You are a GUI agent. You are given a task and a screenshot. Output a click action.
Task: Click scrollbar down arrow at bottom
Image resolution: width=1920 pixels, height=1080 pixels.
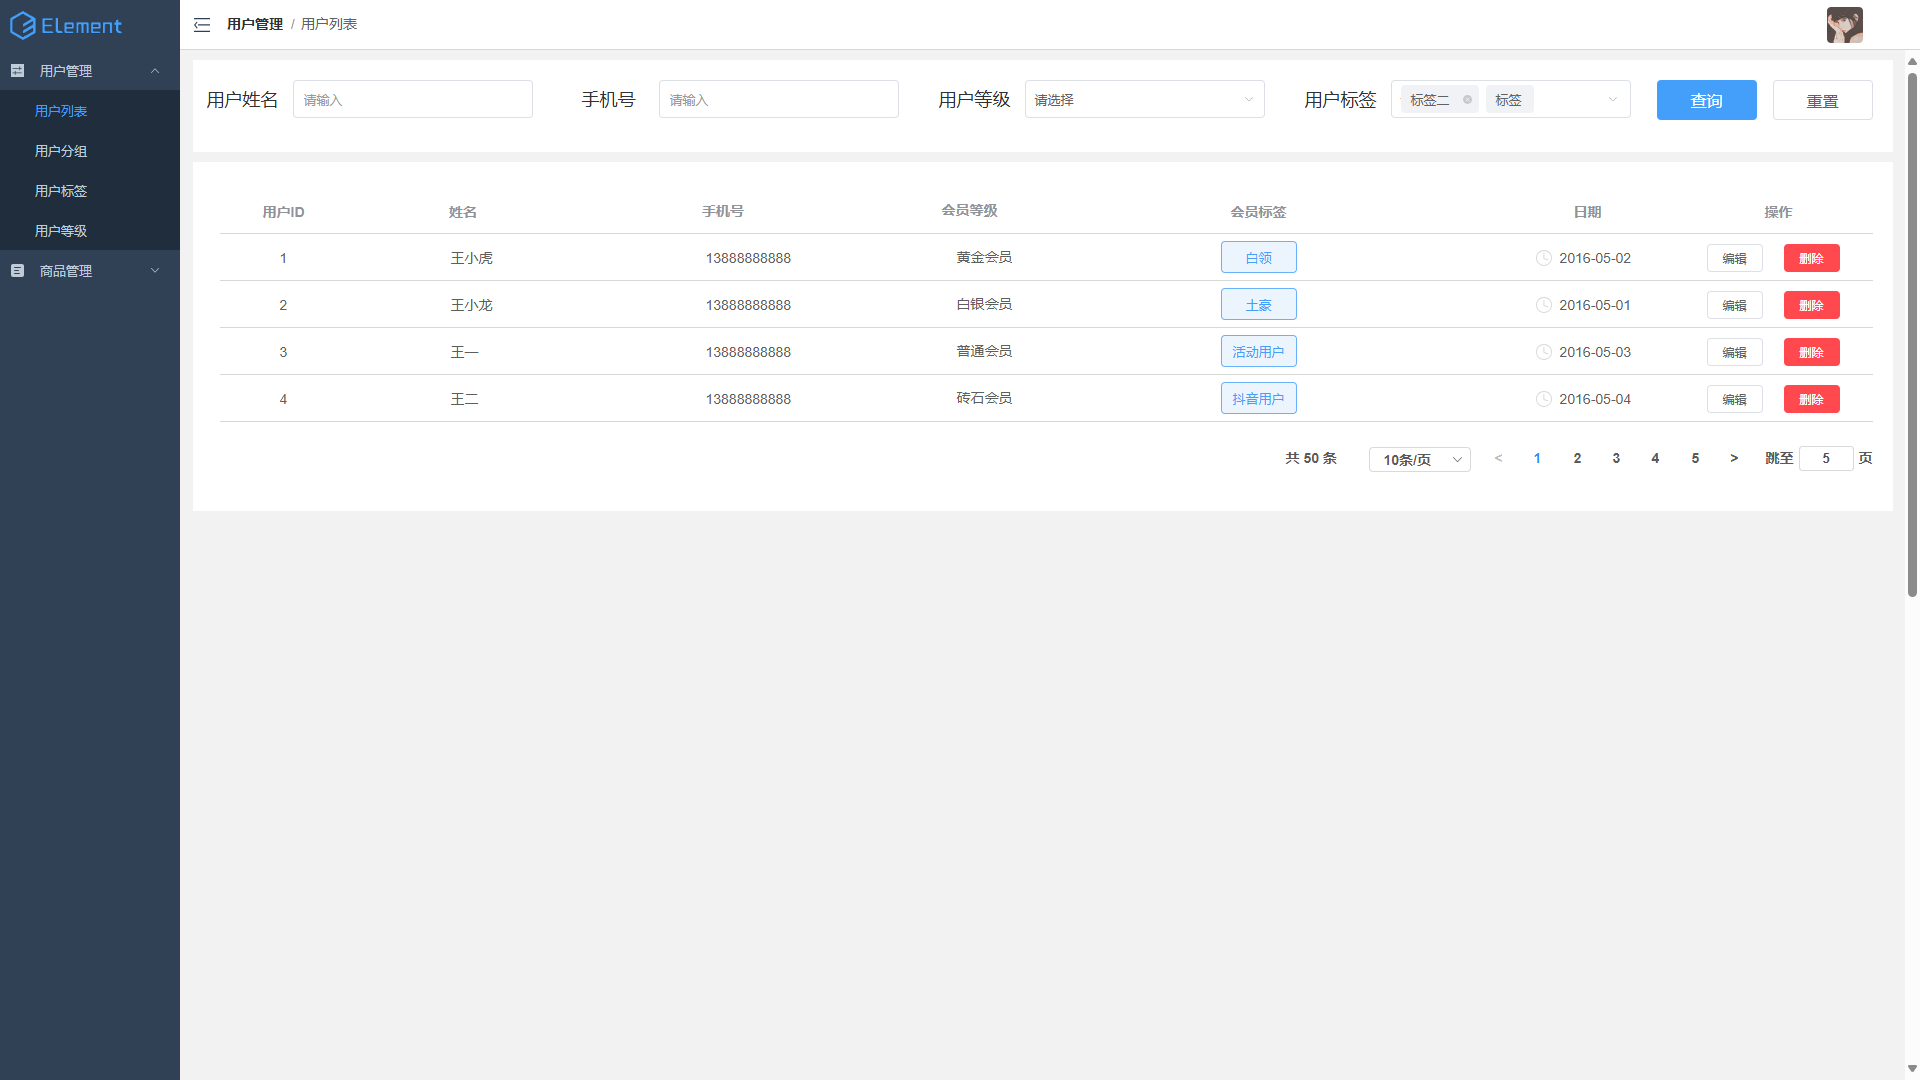click(1912, 1068)
